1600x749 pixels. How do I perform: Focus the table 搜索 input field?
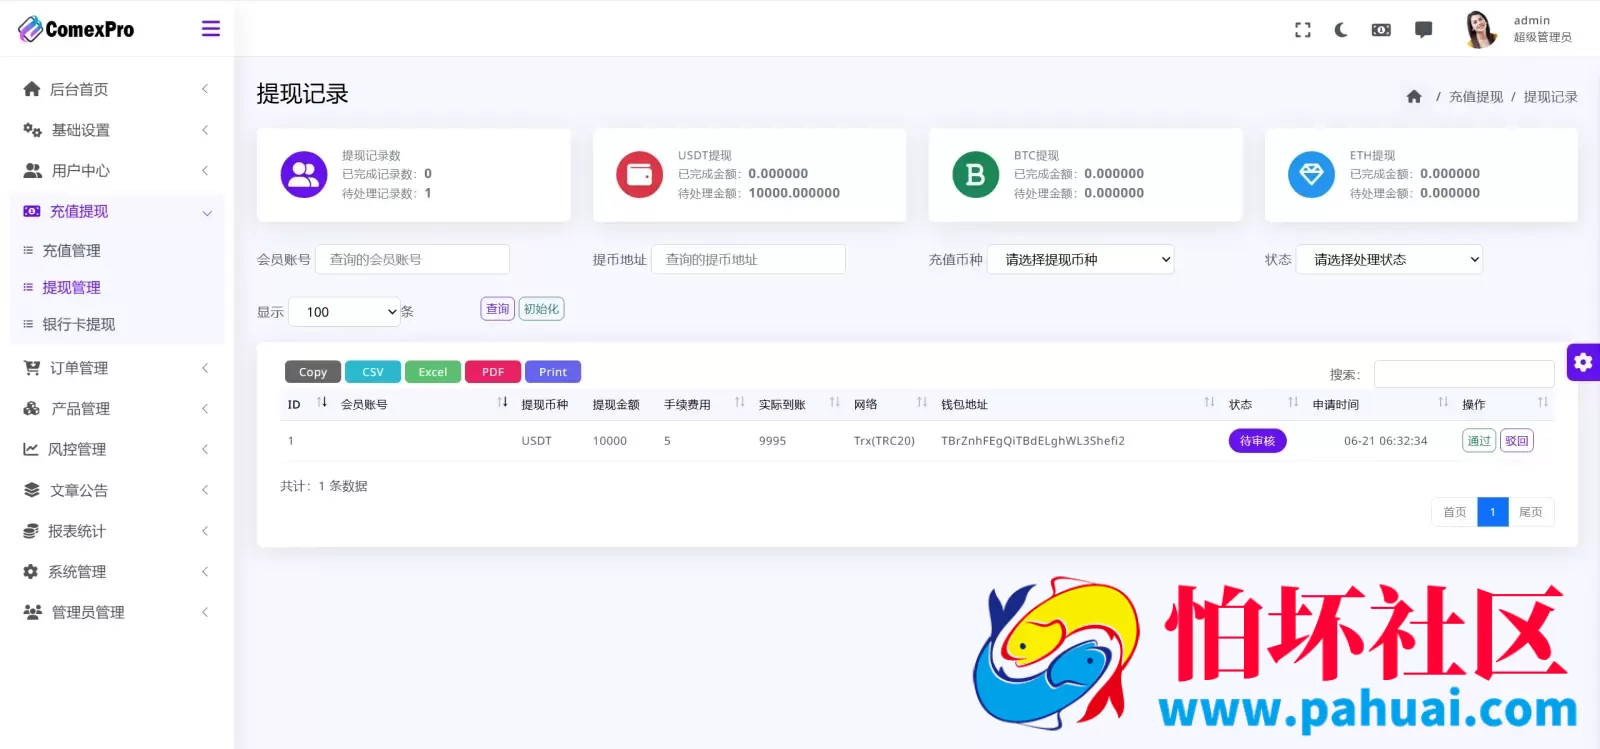[1464, 374]
